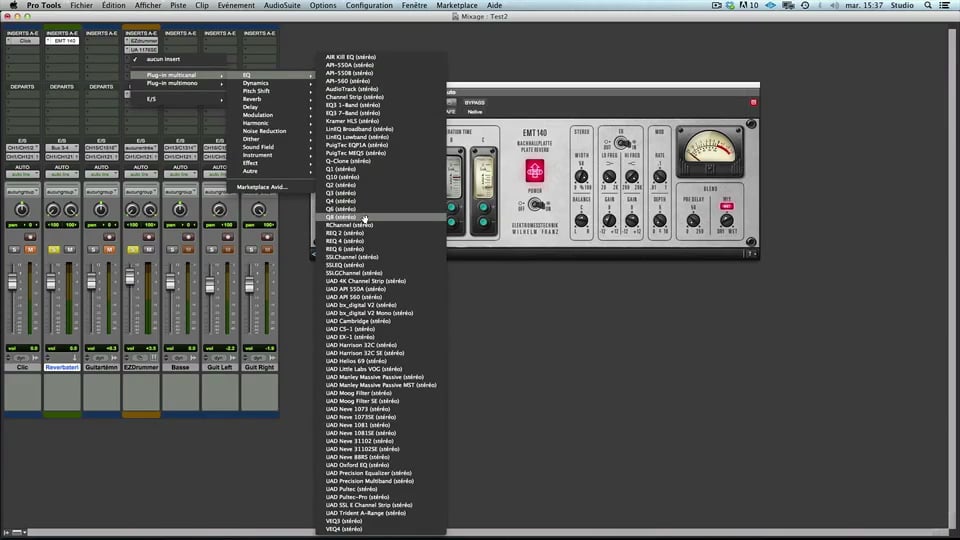
Task: Click the LO FREQ knob on EMT 140
Action: 609,177
